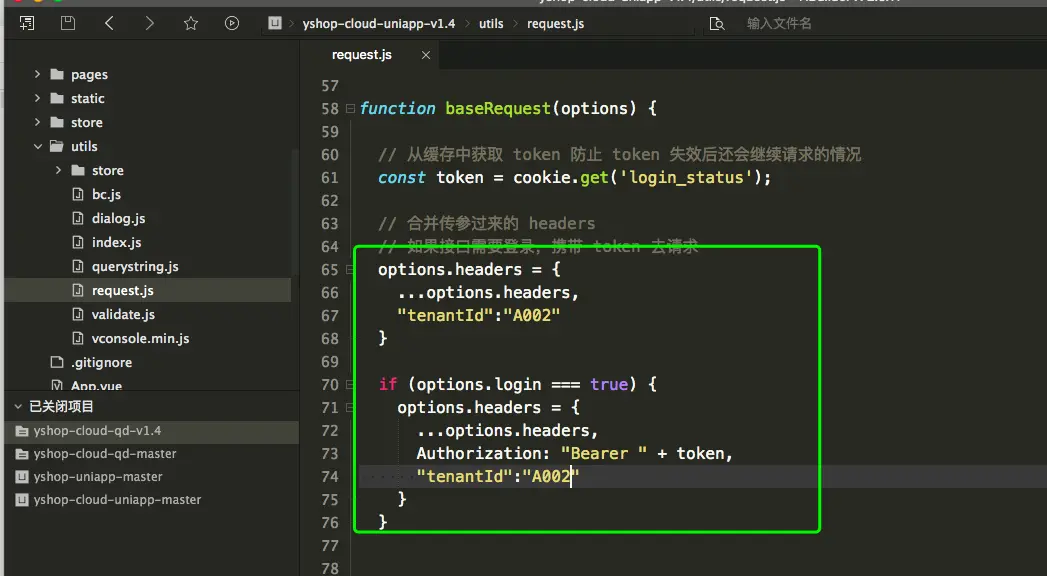The height and width of the screenshot is (576, 1047).
Task: Click the "Bearer " string on line 73
Action: (604, 454)
